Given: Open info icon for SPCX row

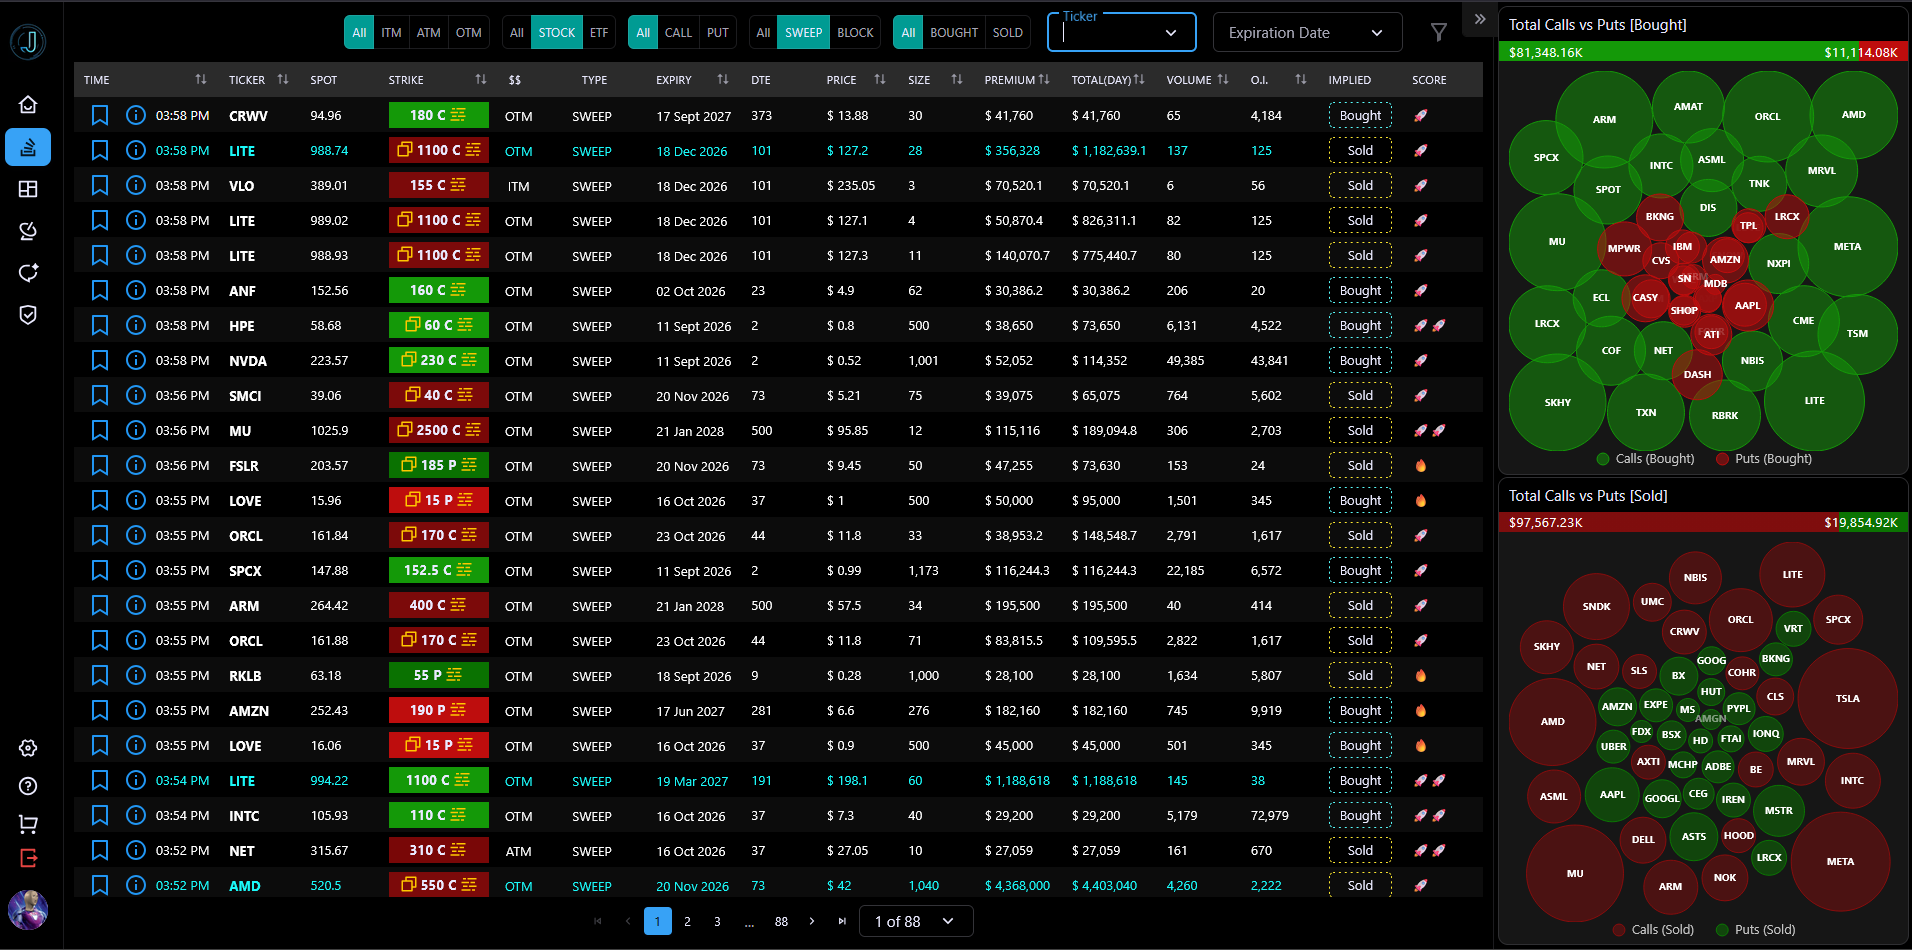Looking at the screenshot, I should pos(136,571).
